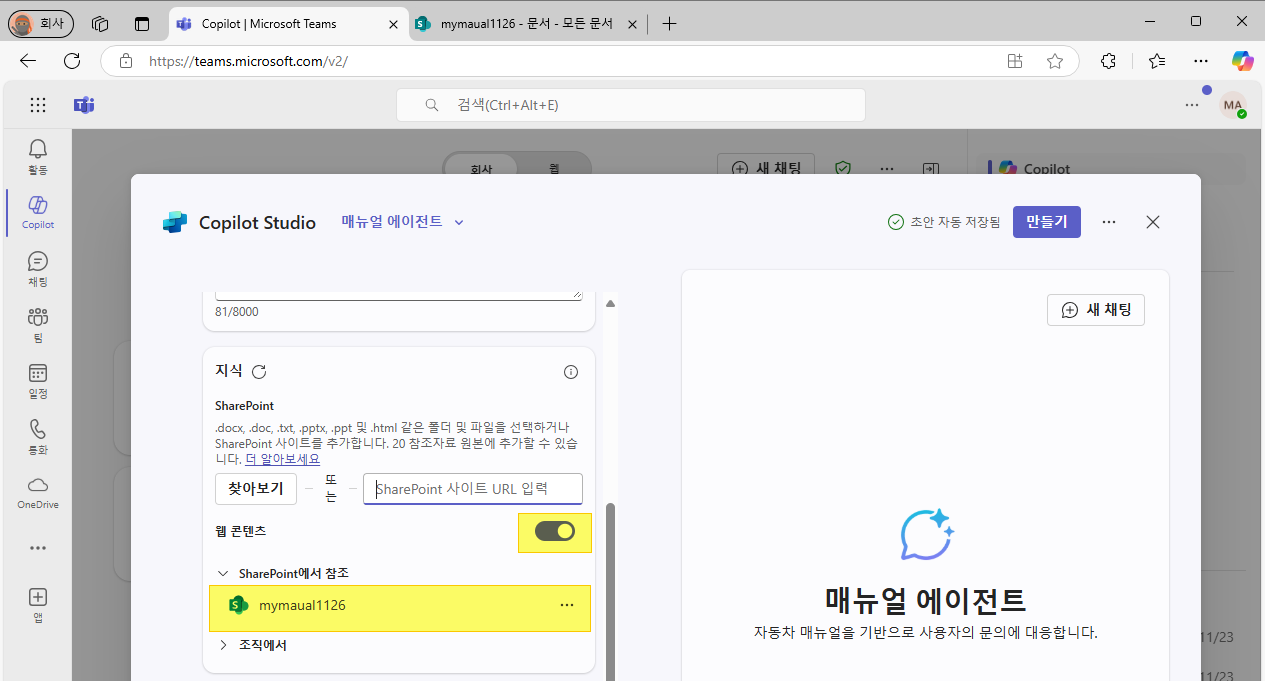Click the 초안 자동 저장됨 status
The height and width of the screenshot is (681, 1265).
tap(943, 222)
